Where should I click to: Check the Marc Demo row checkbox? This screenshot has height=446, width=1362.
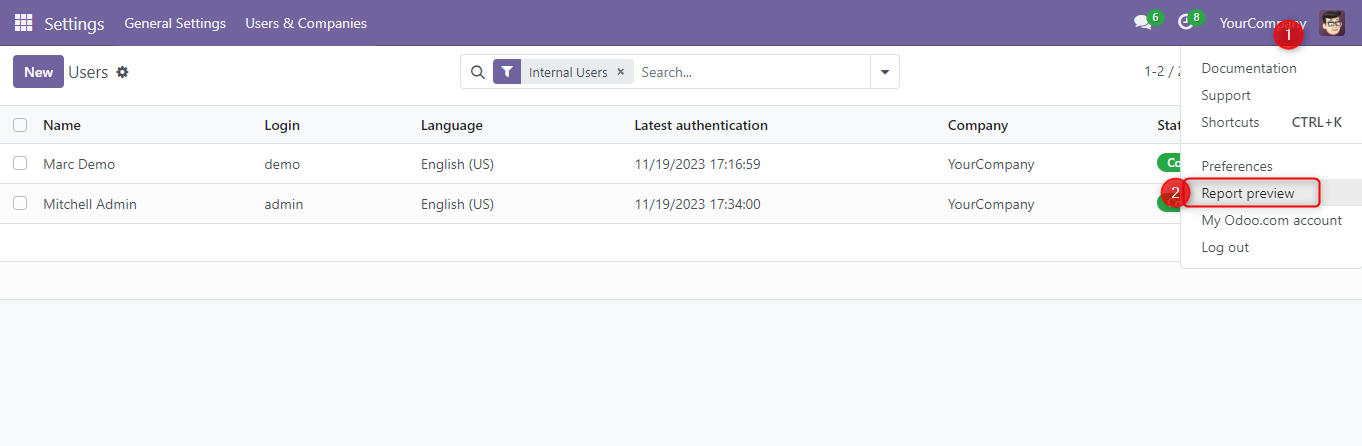20,163
